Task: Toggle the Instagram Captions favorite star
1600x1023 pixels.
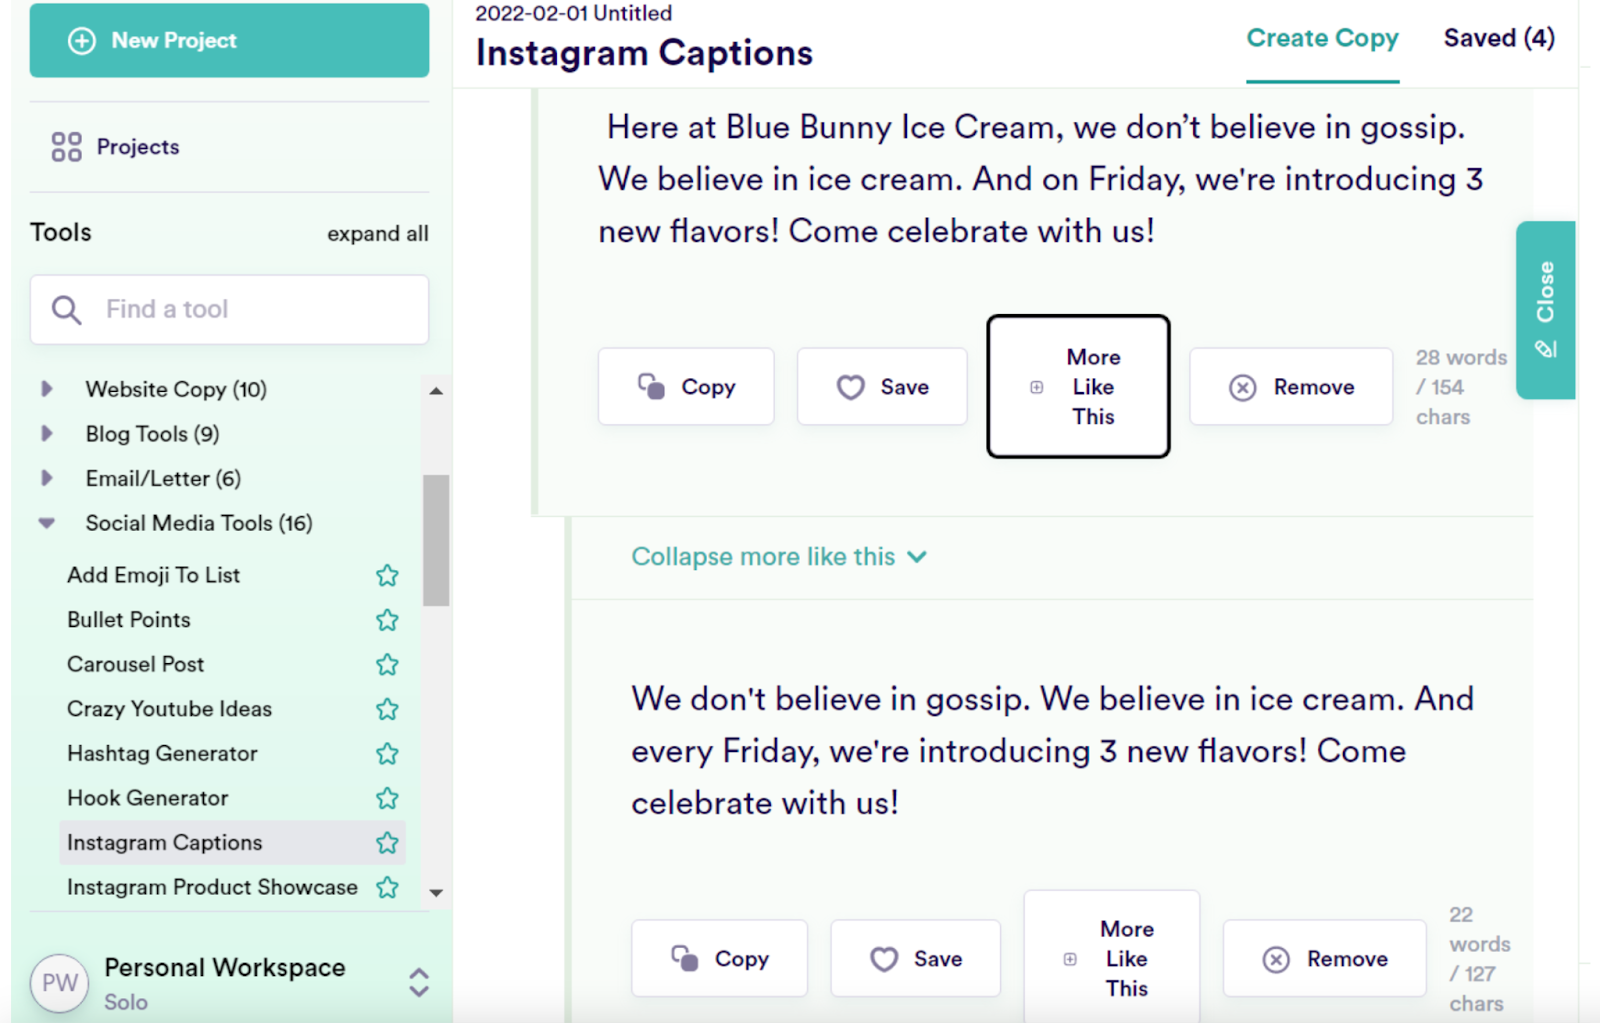Action: (387, 843)
